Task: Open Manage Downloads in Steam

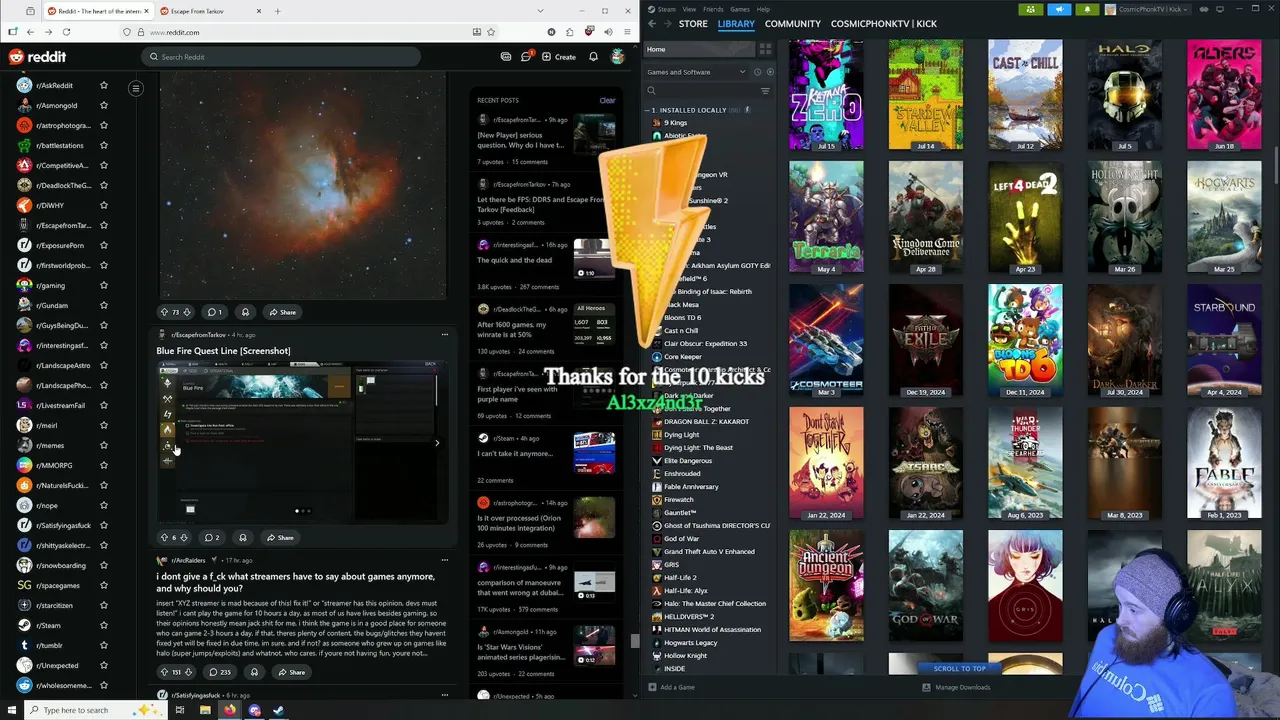Action: [x=956, y=687]
